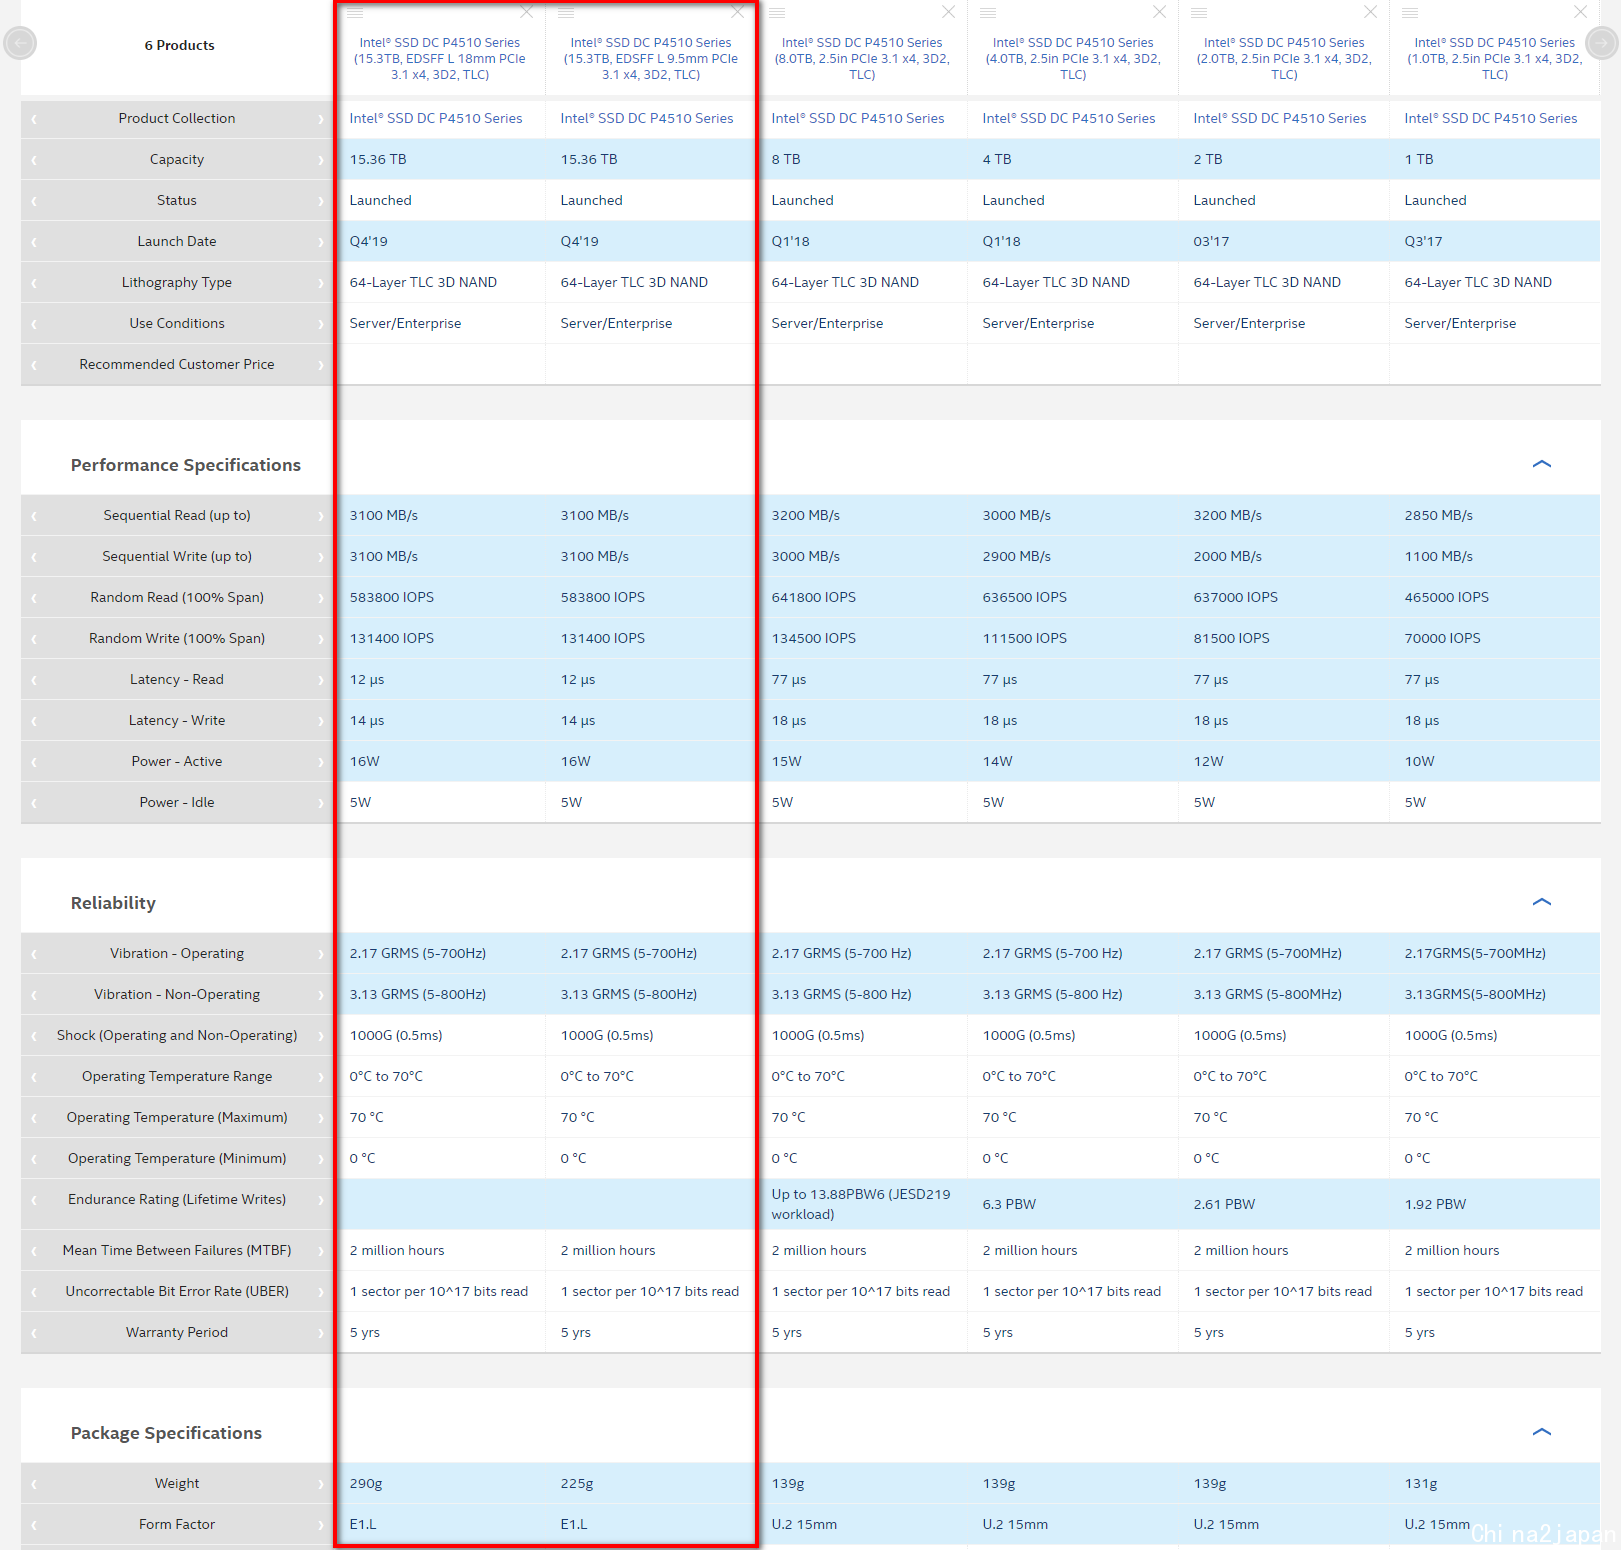Screen dimensions: 1621x1550
Task: Collapse the Package Specifications section
Action: coord(1541,1432)
